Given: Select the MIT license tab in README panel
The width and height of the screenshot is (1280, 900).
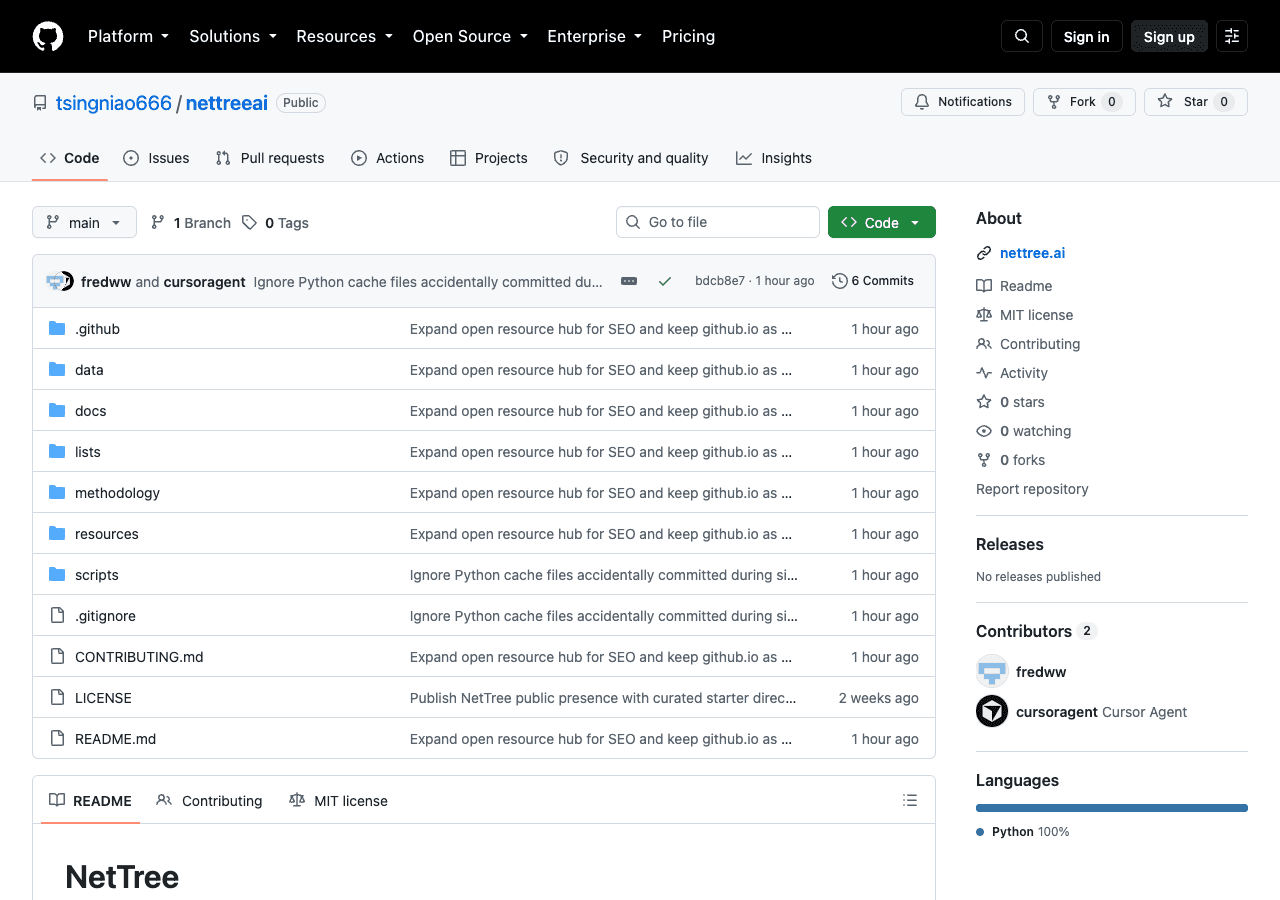Looking at the screenshot, I should (x=338, y=800).
